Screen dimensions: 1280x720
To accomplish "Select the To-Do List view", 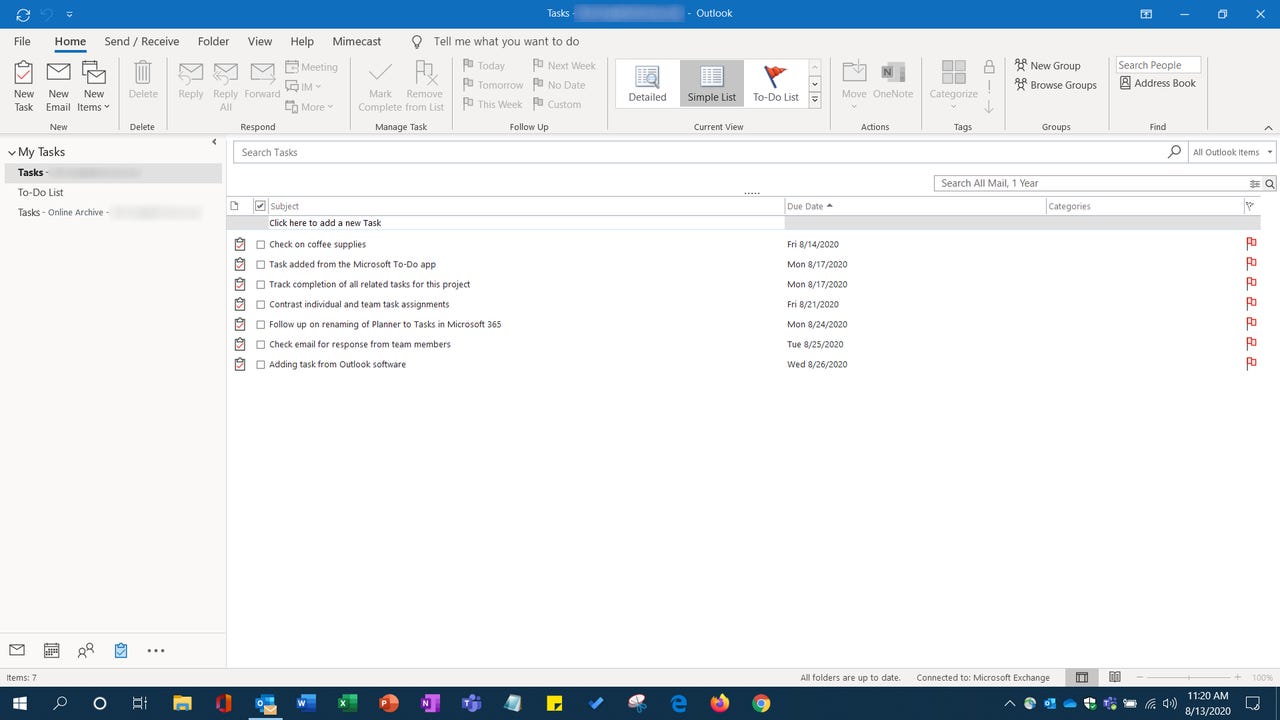I will tap(775, 84).
